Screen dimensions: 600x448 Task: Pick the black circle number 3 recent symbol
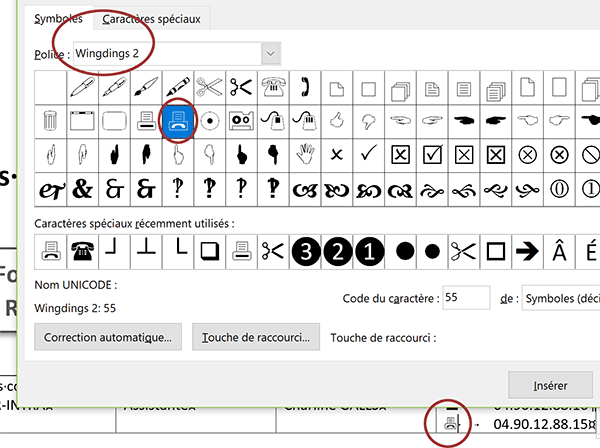[305, 252]
